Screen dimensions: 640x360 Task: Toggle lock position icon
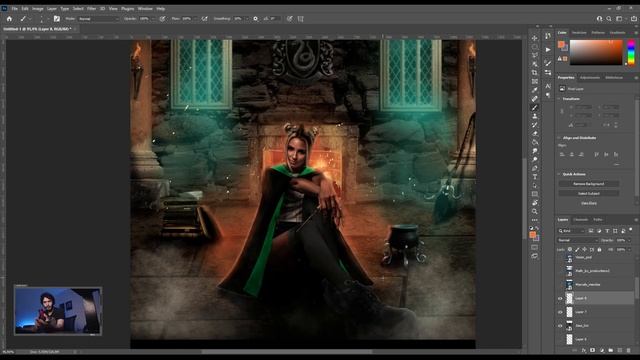[584, 249]
